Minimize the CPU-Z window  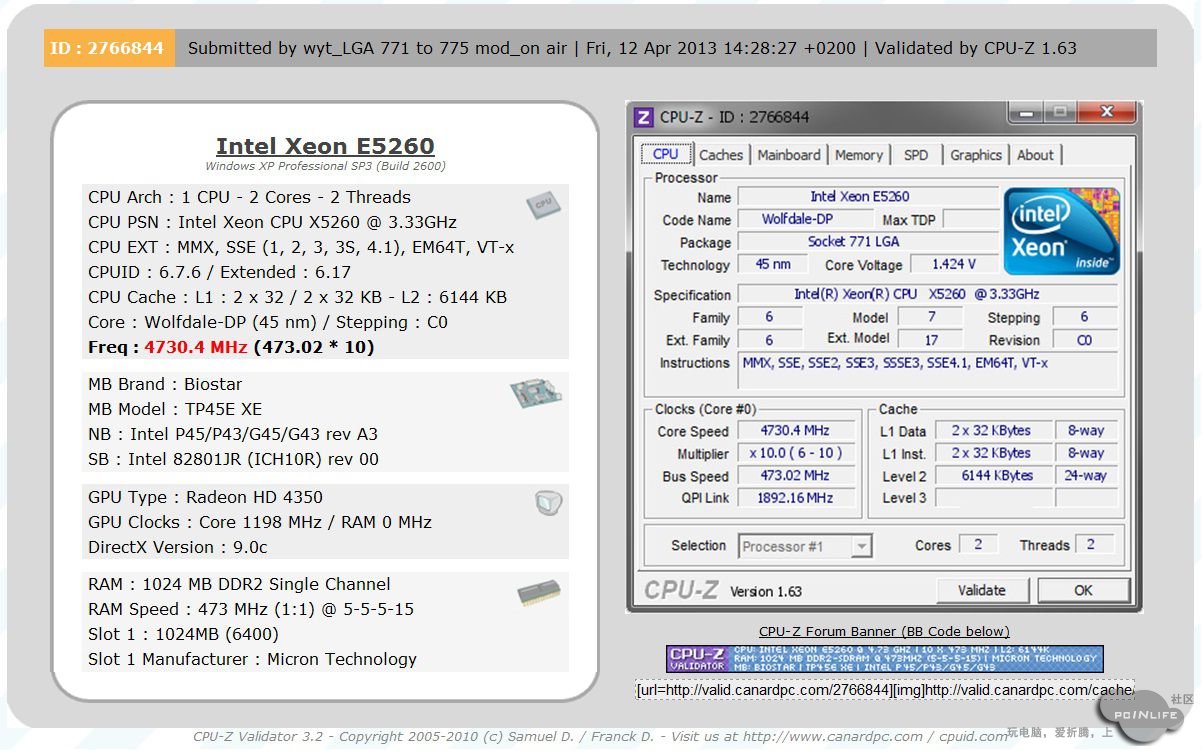pos(1025,112)
